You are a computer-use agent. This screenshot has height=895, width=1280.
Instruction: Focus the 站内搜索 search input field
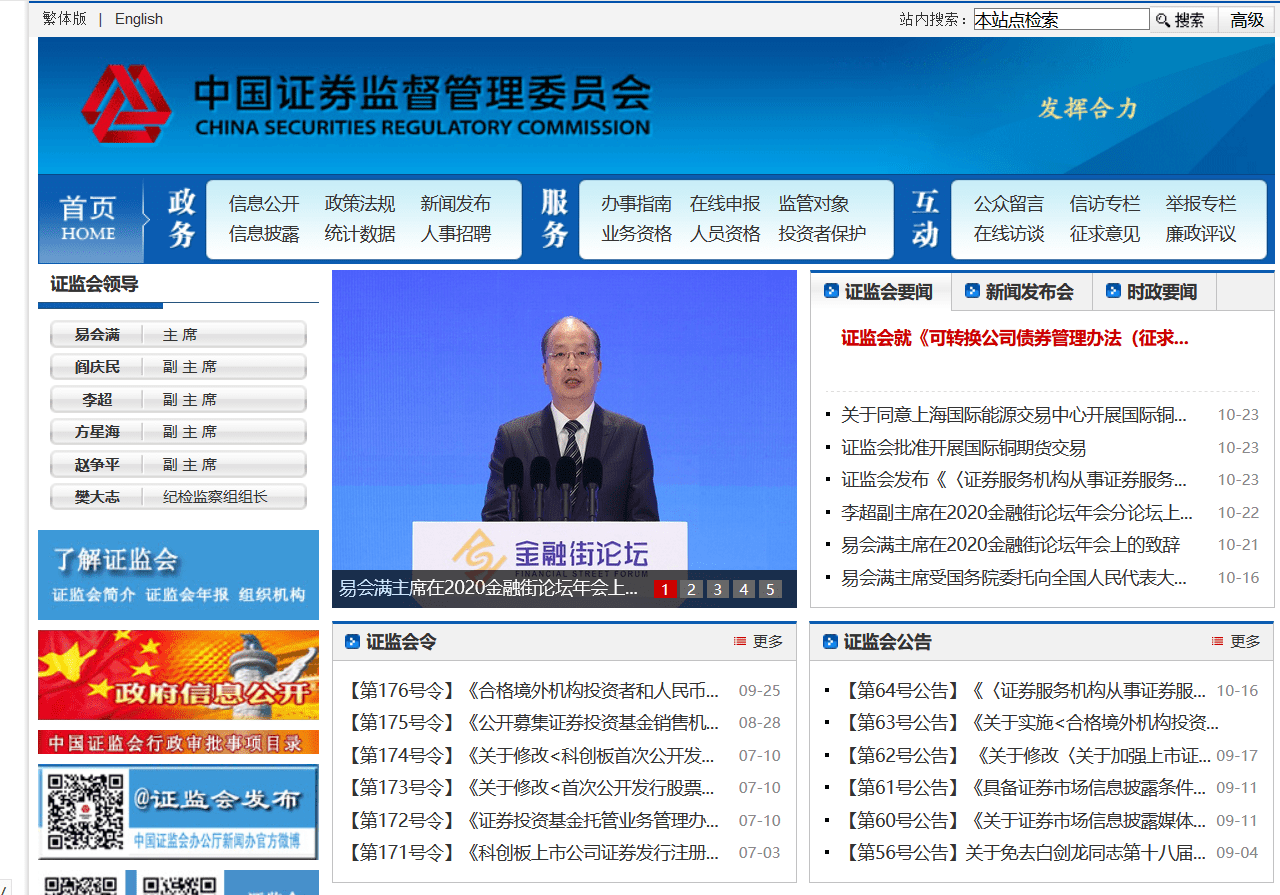click(x=1061, y=20)
